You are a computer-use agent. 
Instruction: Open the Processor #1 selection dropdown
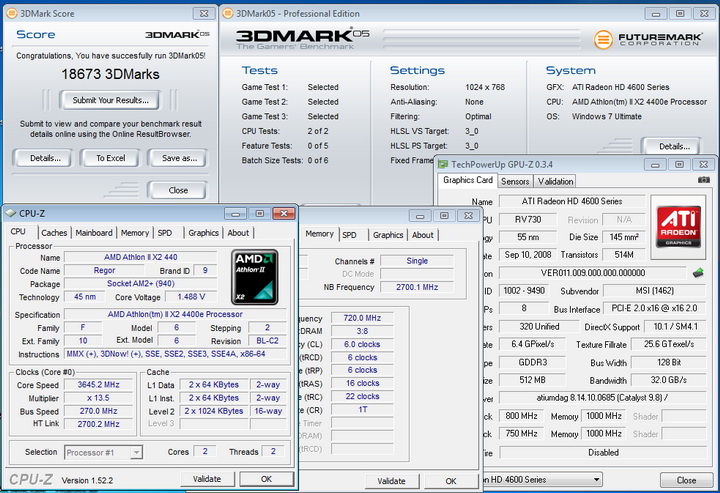tap(103, 452)
